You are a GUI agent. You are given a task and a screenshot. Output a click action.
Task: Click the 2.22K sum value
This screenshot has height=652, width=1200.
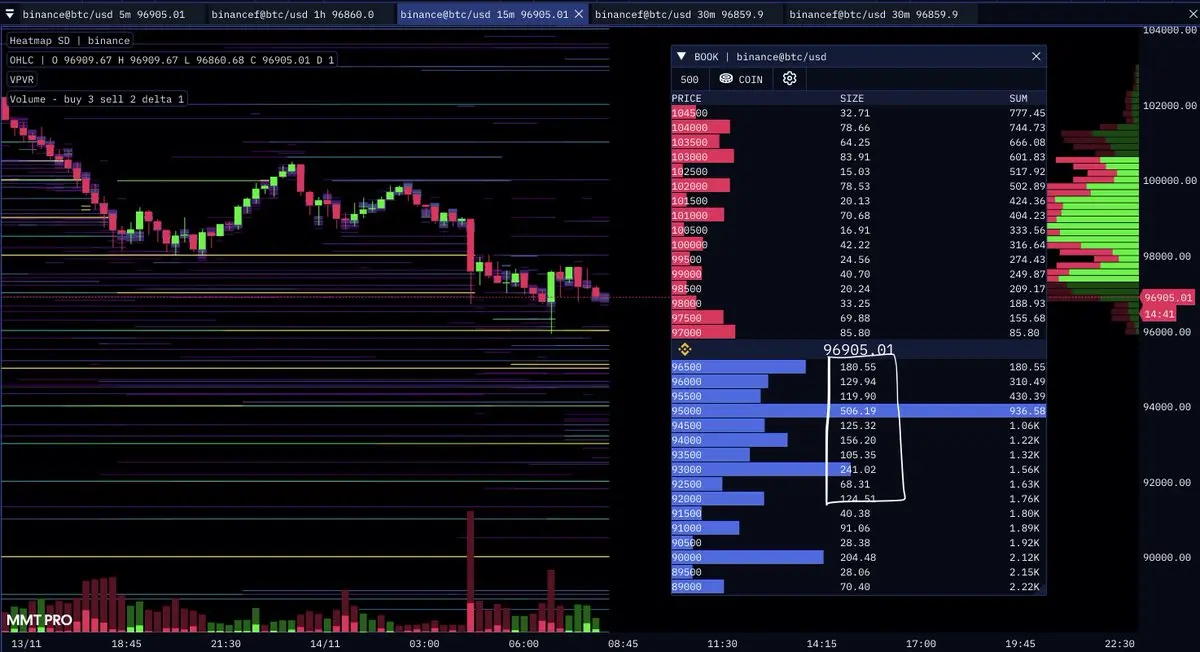pos(1024,587)
